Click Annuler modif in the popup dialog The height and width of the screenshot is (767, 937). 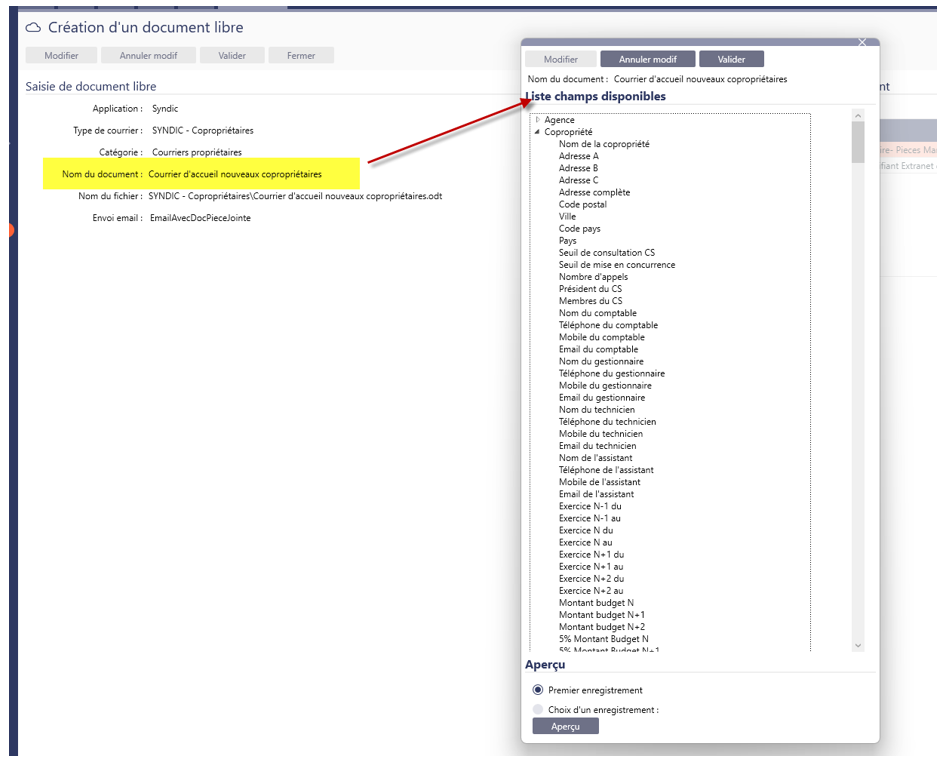tap(648, 59)
